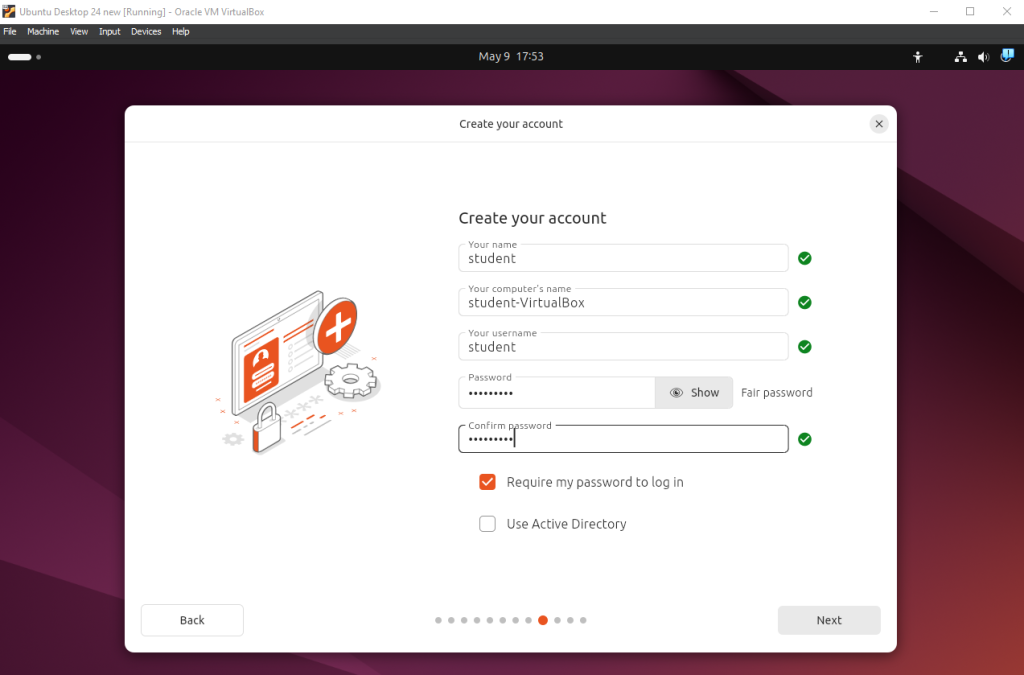Click the active orange progress dot

coord(543,620)
